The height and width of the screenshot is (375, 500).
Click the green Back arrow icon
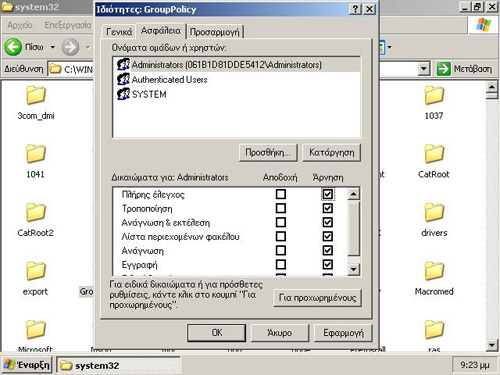pos(13,47)
